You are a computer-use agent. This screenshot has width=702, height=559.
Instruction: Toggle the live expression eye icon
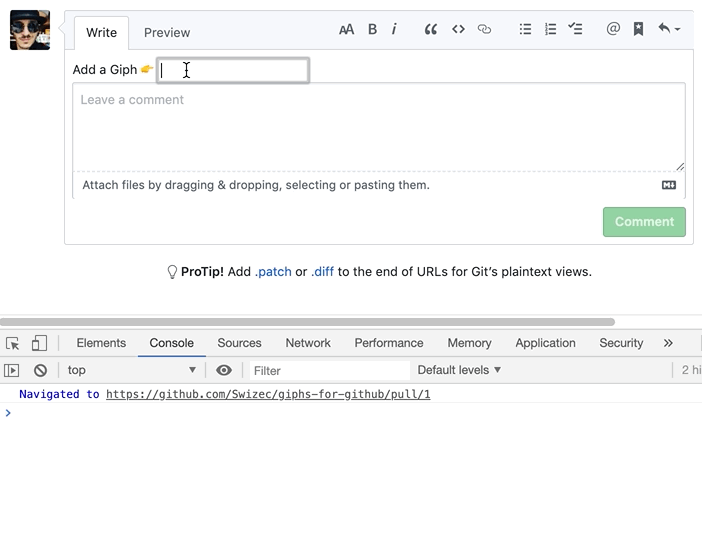pos(224,370)
